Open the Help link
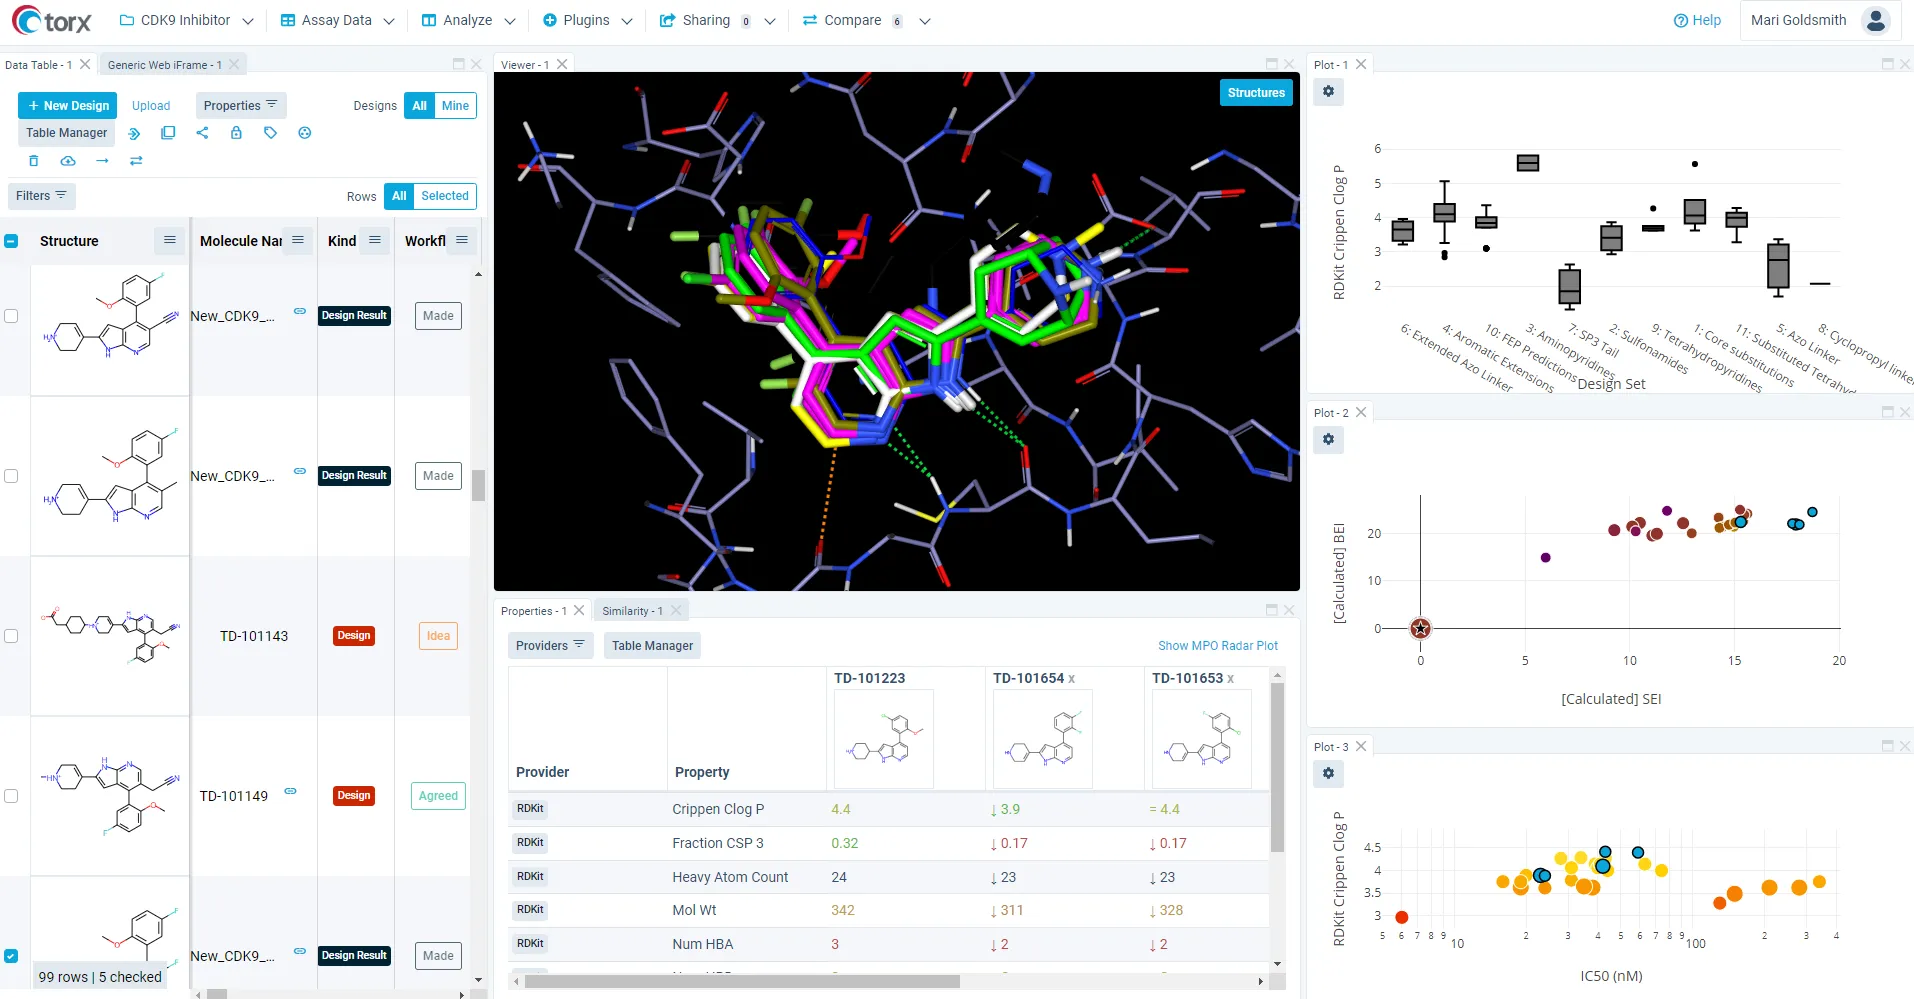This screenshot has width=1914, height=999. tap(1697, 20)
